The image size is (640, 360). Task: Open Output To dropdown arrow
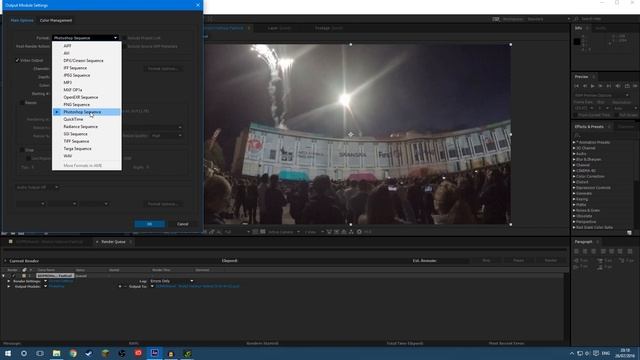click(152, 287)
